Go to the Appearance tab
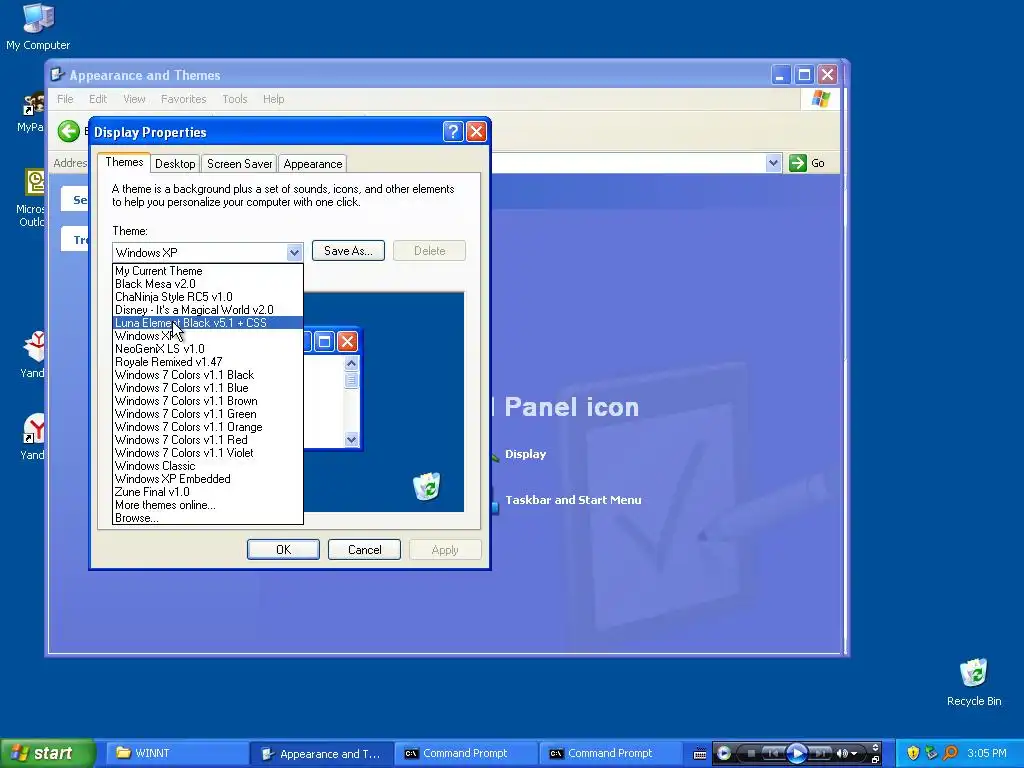Viewport: 1024px width, 768px height. [313, 164]
